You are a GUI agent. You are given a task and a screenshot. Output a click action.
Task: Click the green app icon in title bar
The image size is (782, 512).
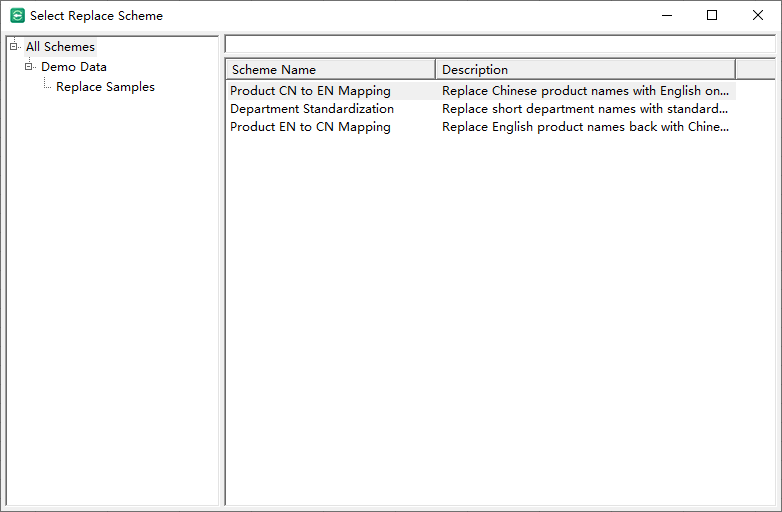[x=17, y=15]
